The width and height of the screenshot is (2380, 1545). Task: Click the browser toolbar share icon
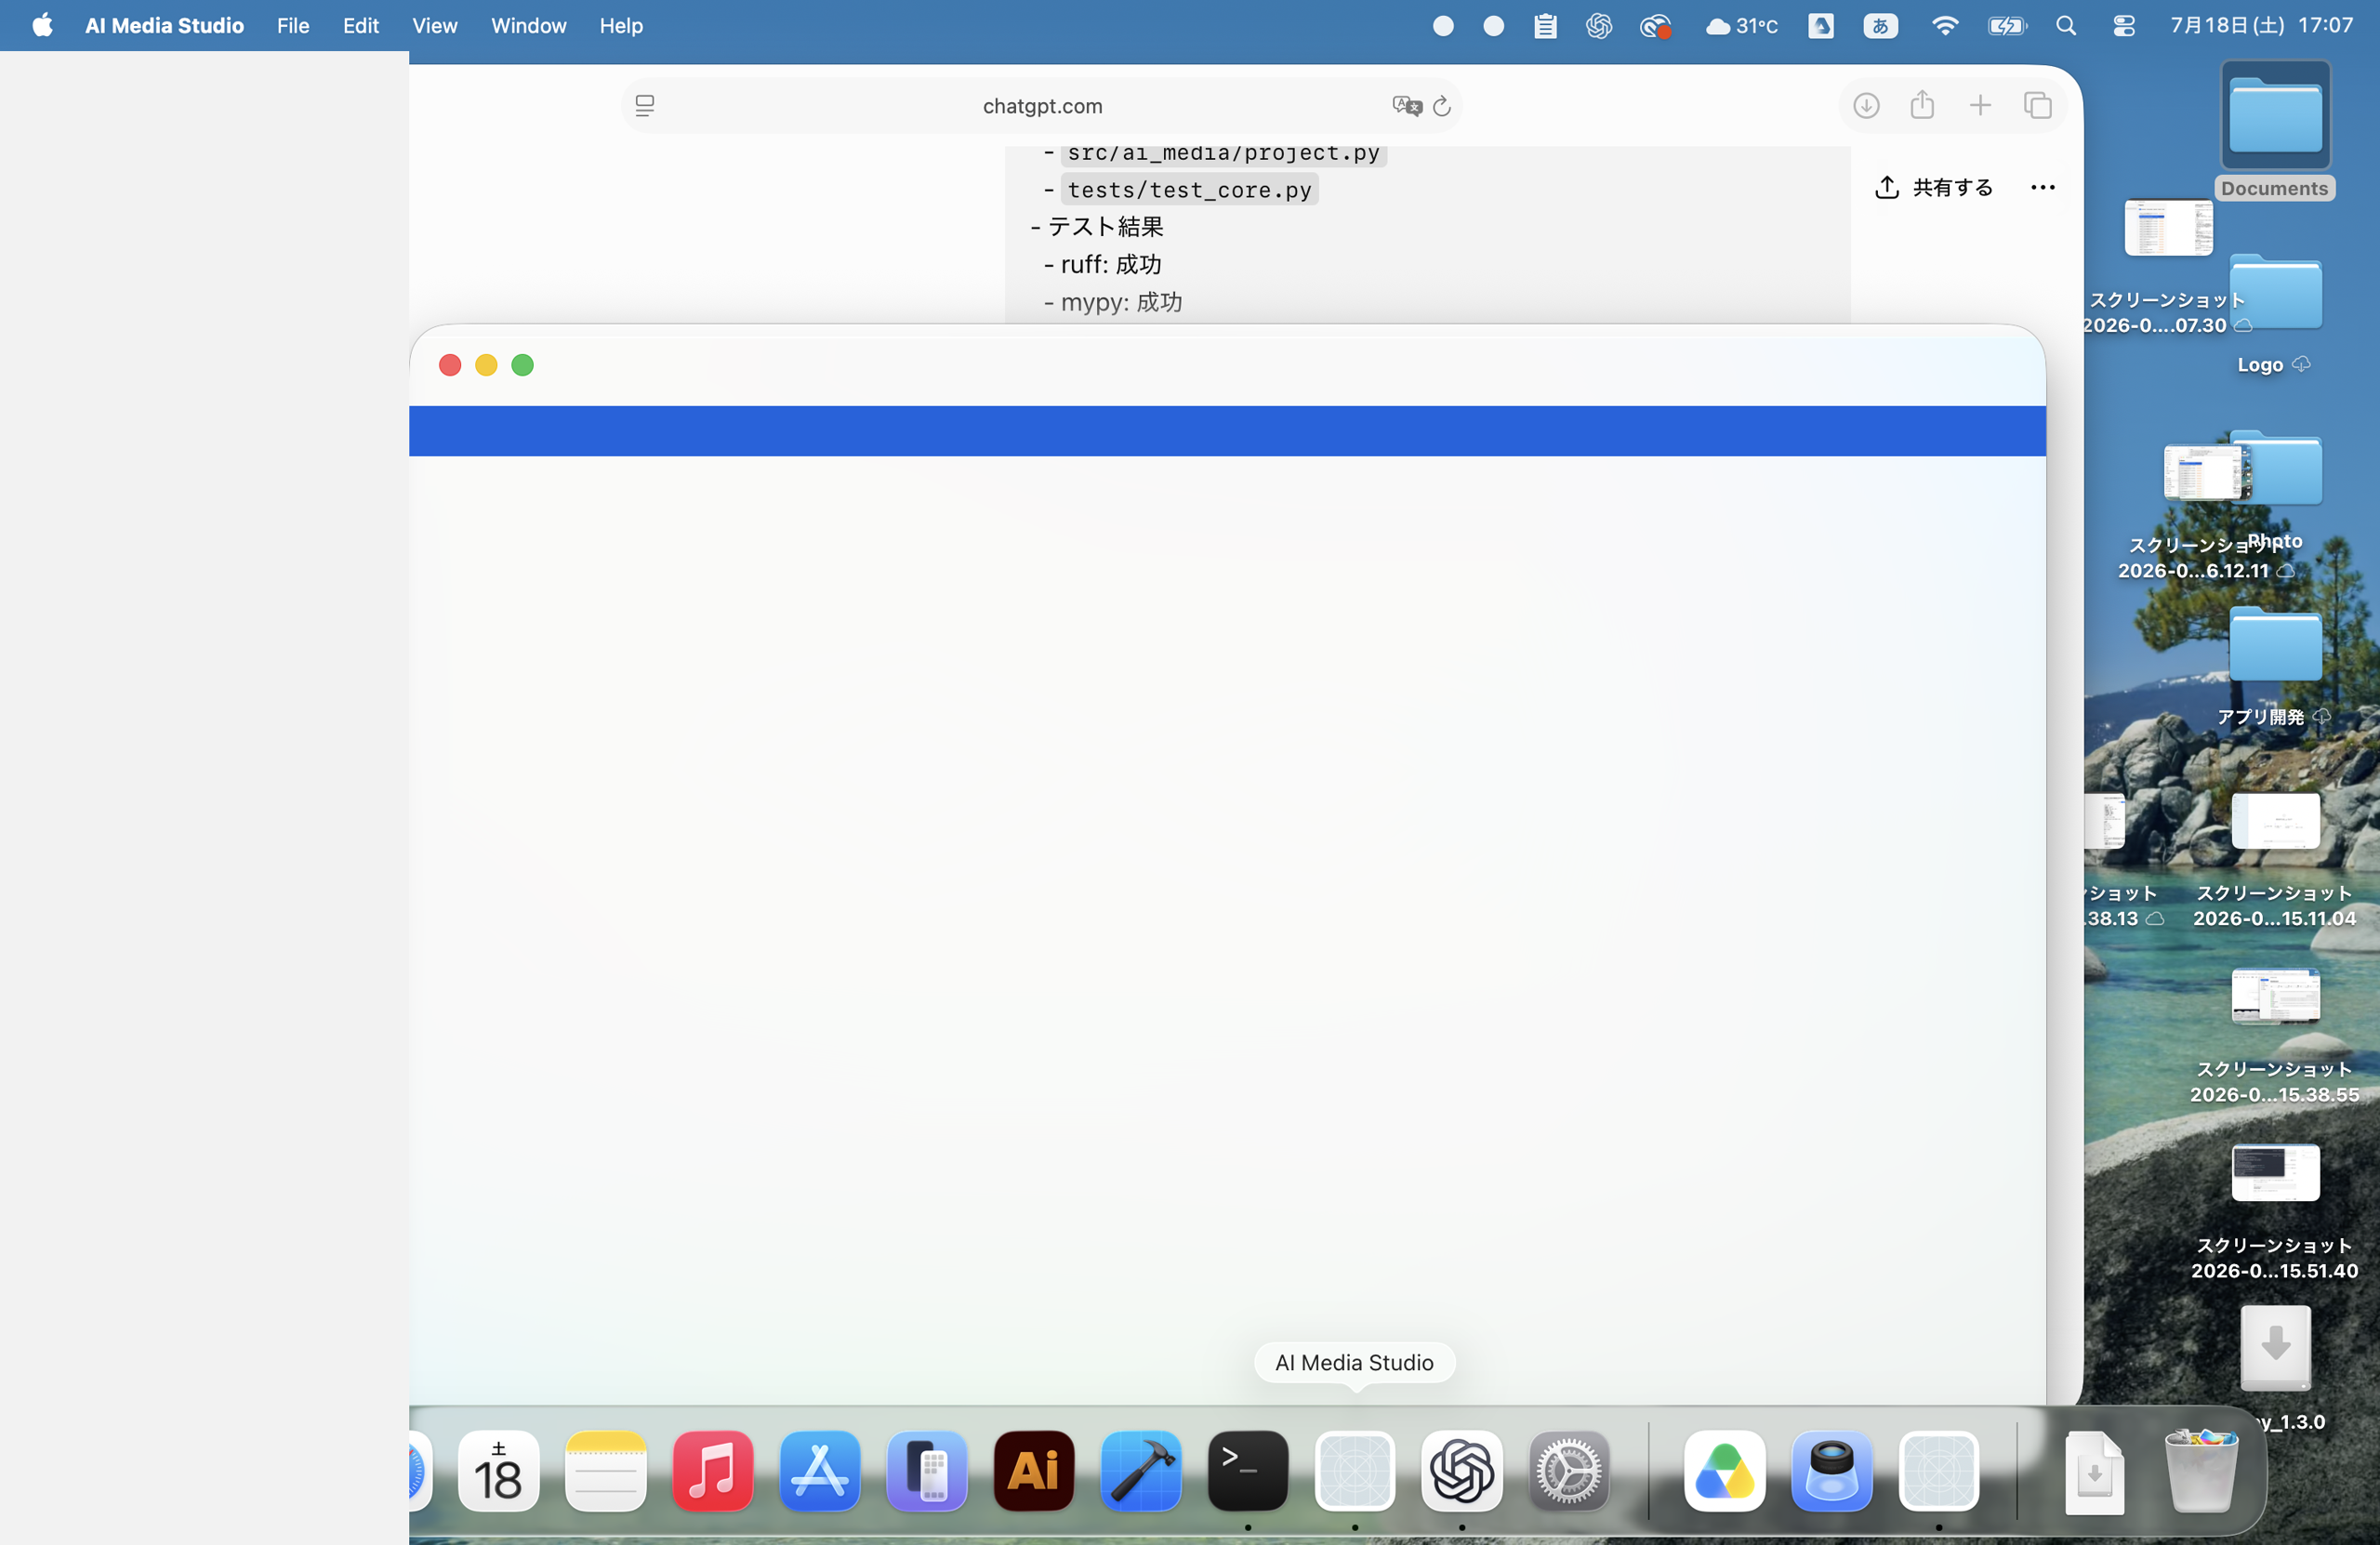click(x=1922, y=104)
